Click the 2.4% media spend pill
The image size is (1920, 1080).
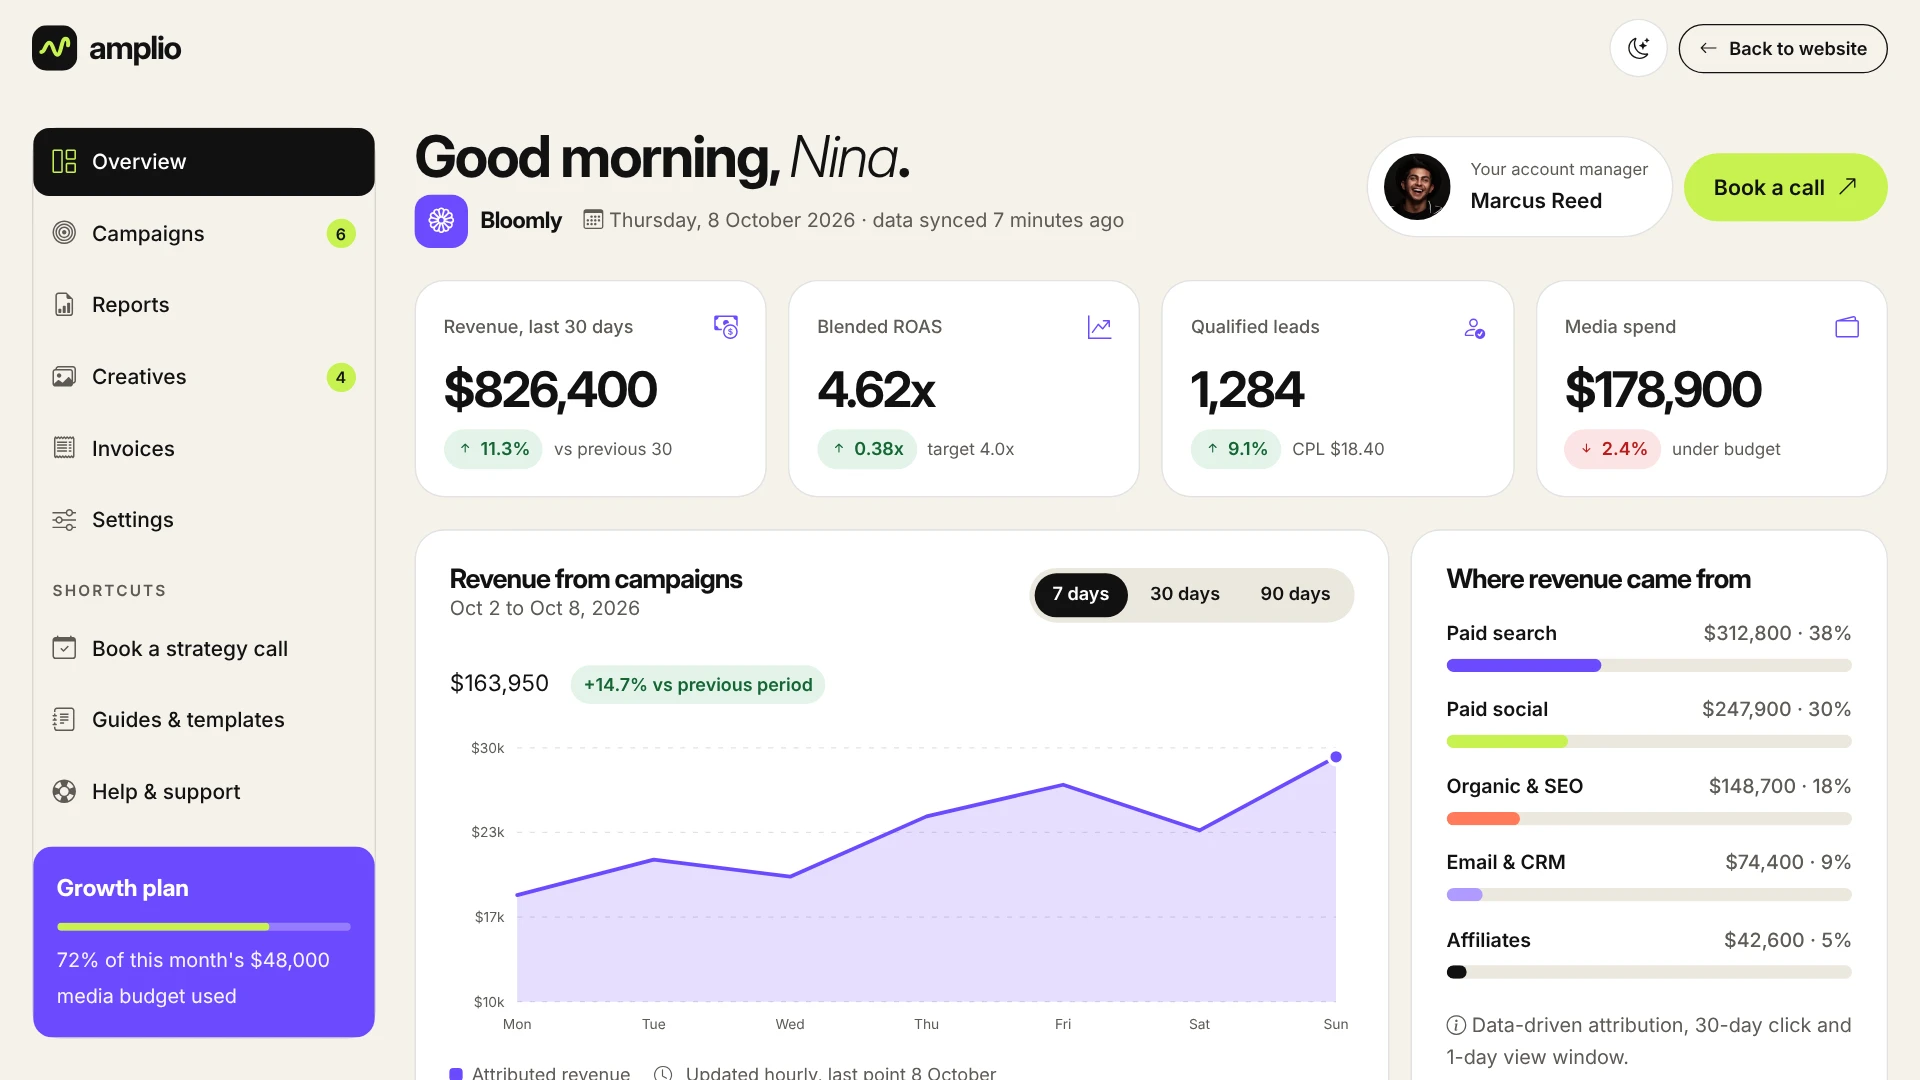pyautogui.click(x=1612, y=449)
